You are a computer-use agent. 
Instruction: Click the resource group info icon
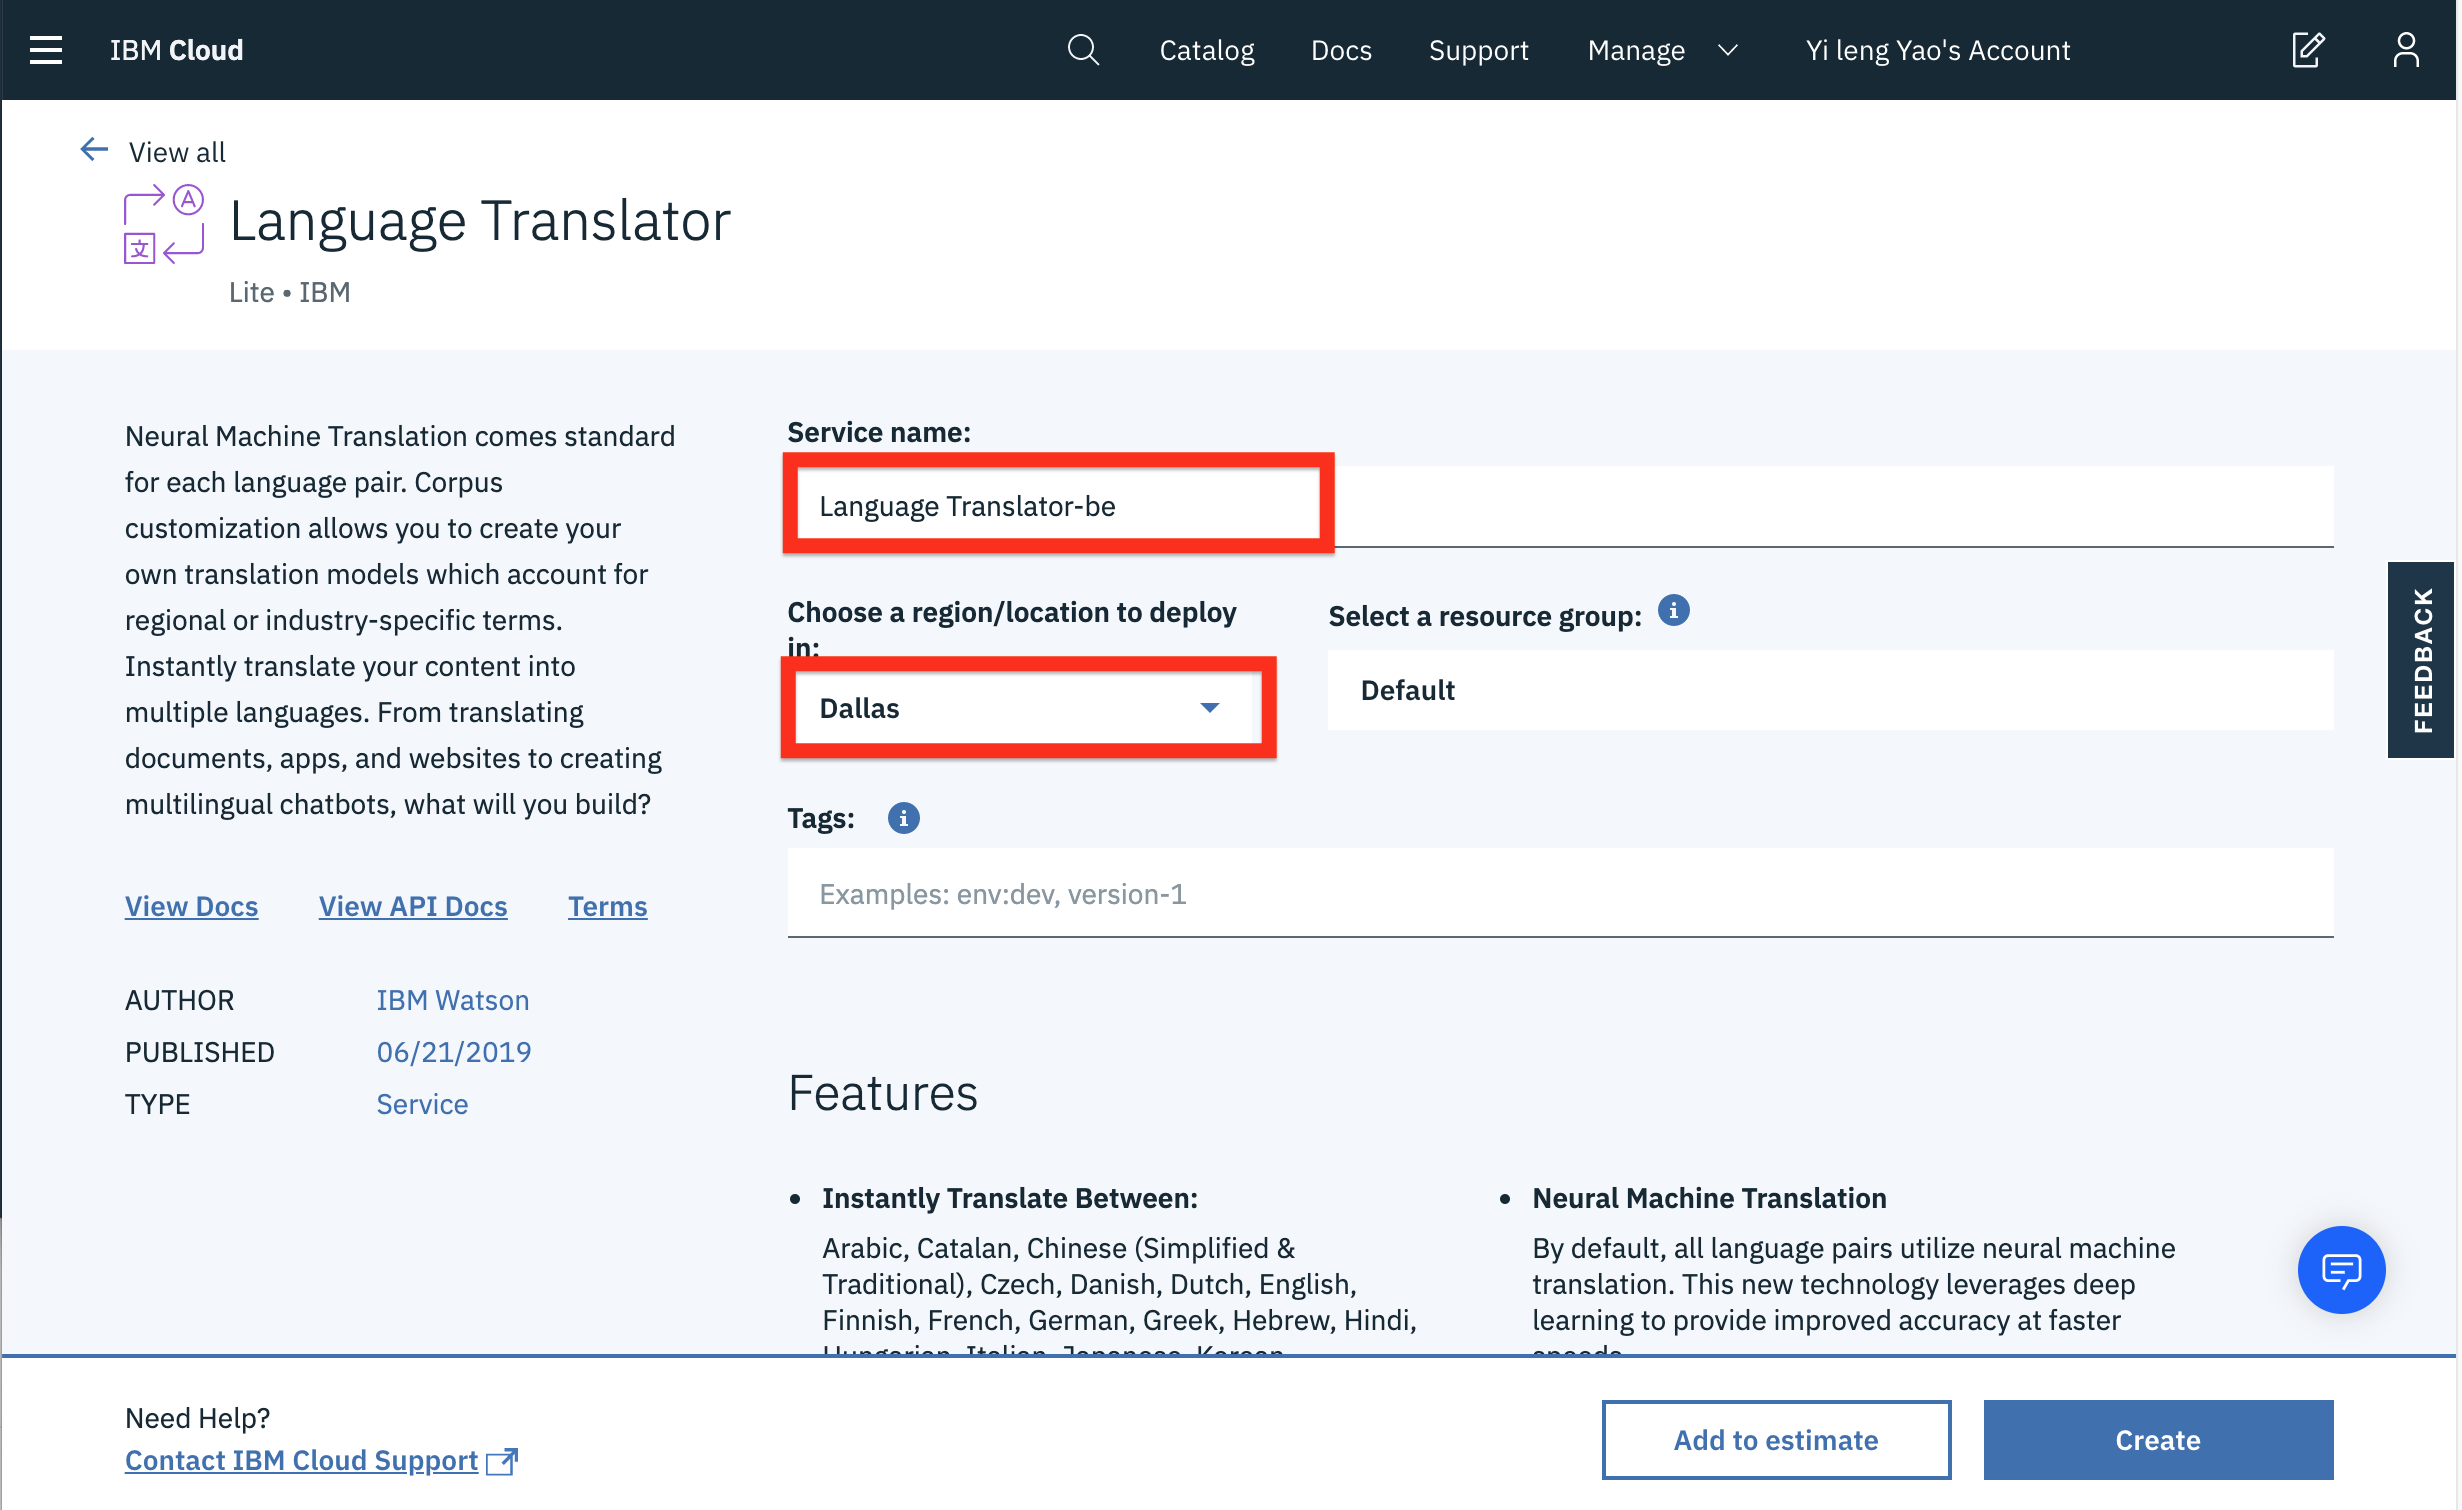[x=1673, y=611]
